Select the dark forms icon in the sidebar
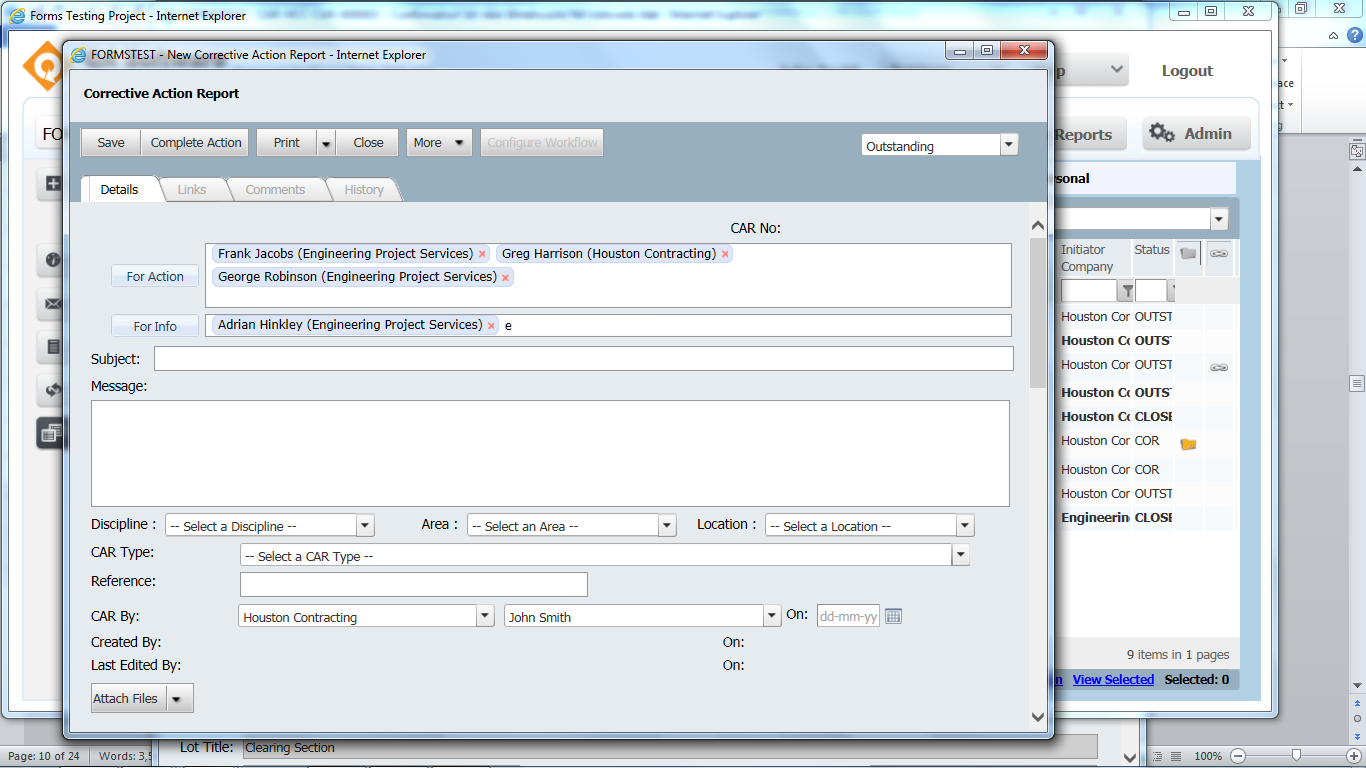Viewport: 1366px width, 768px height. click(x=52, y=433)
